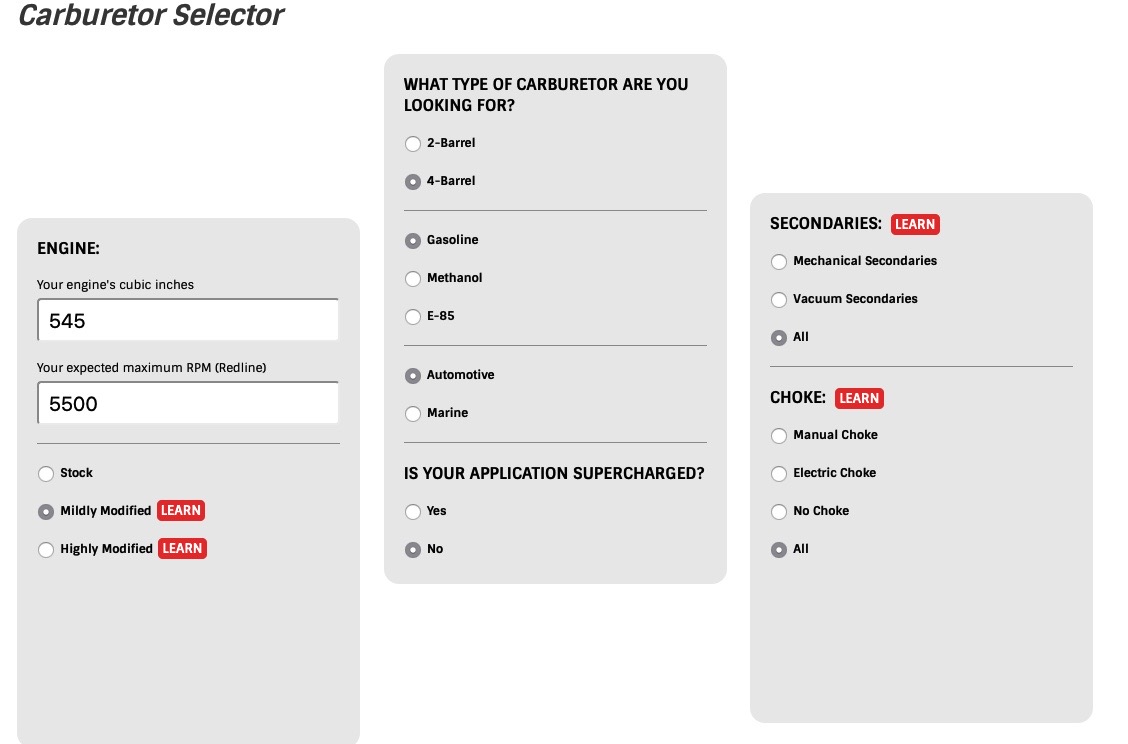This screenshot has width=1128, height=744.
Task: Pick the Marine application option
Action: (413, 414)
